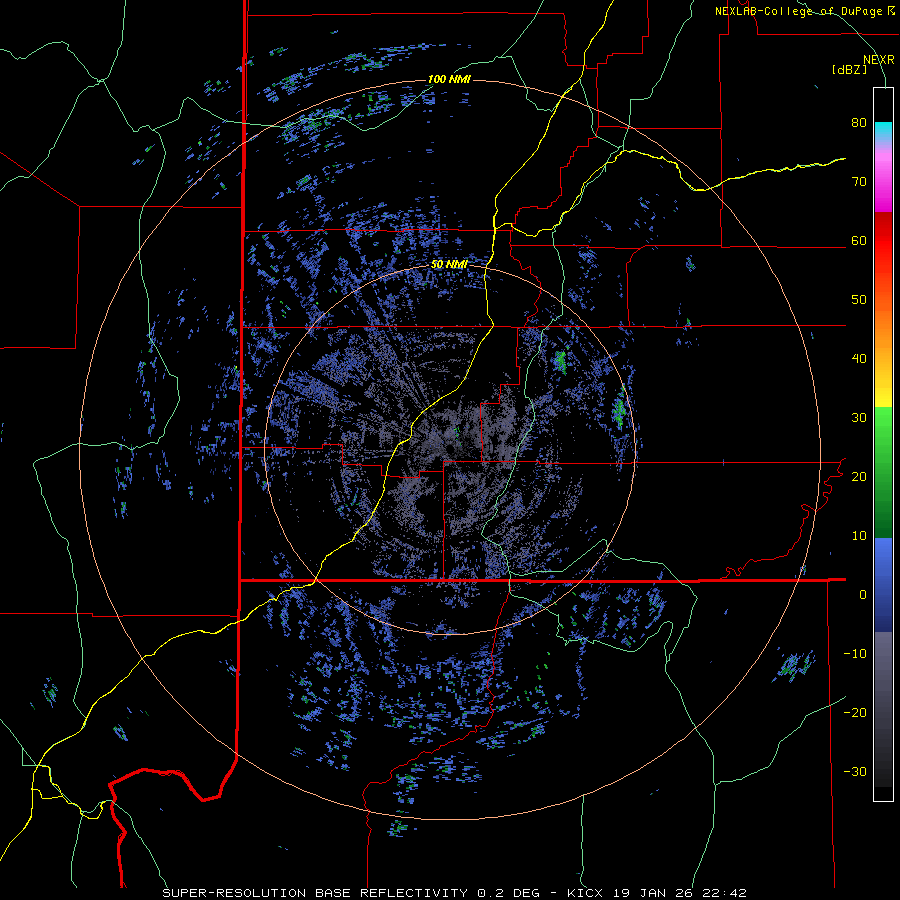Click the 50 value on the dBZ scale
Image resolution: width=900 pixels, height=900 pixels.
[x=859, y=300]
